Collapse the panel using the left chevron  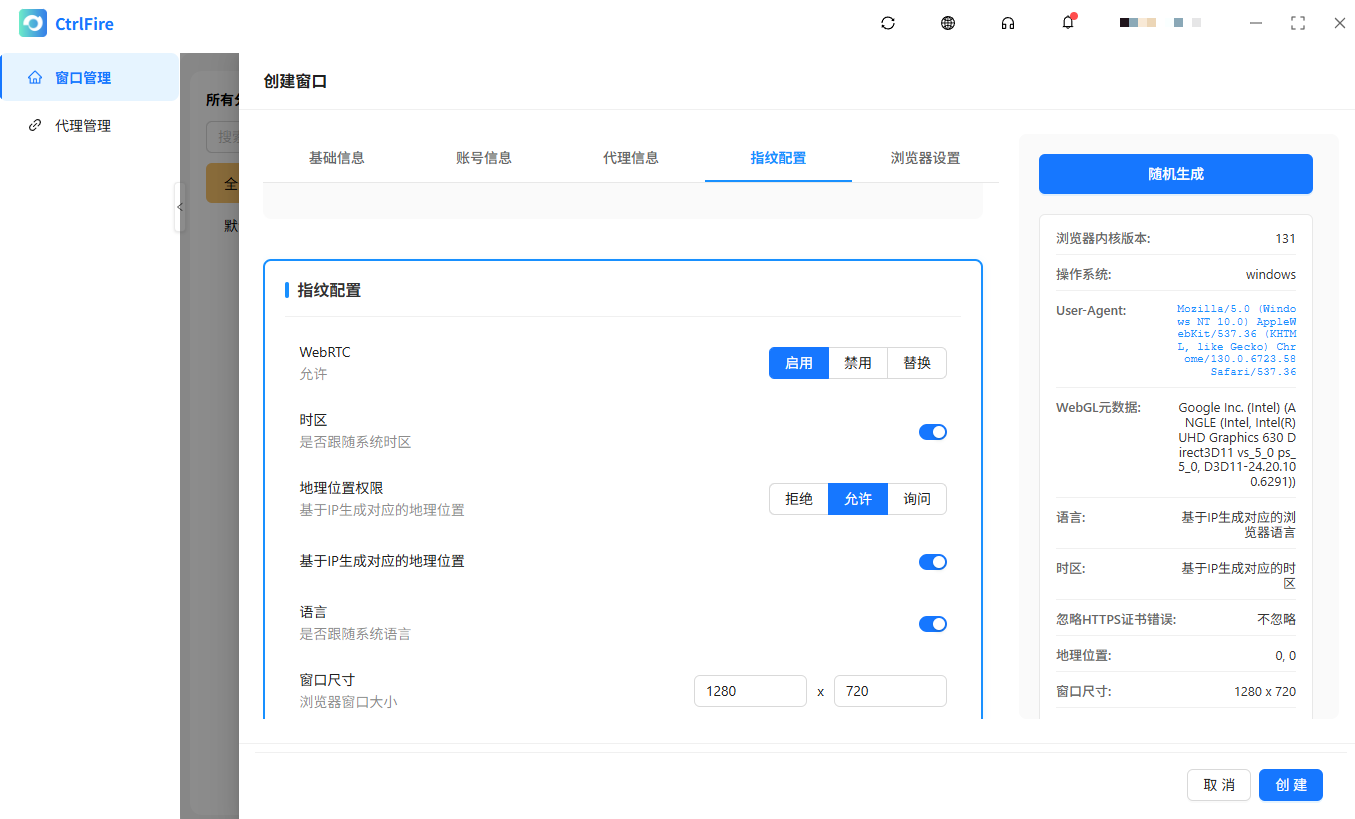(x=180, y=207)
